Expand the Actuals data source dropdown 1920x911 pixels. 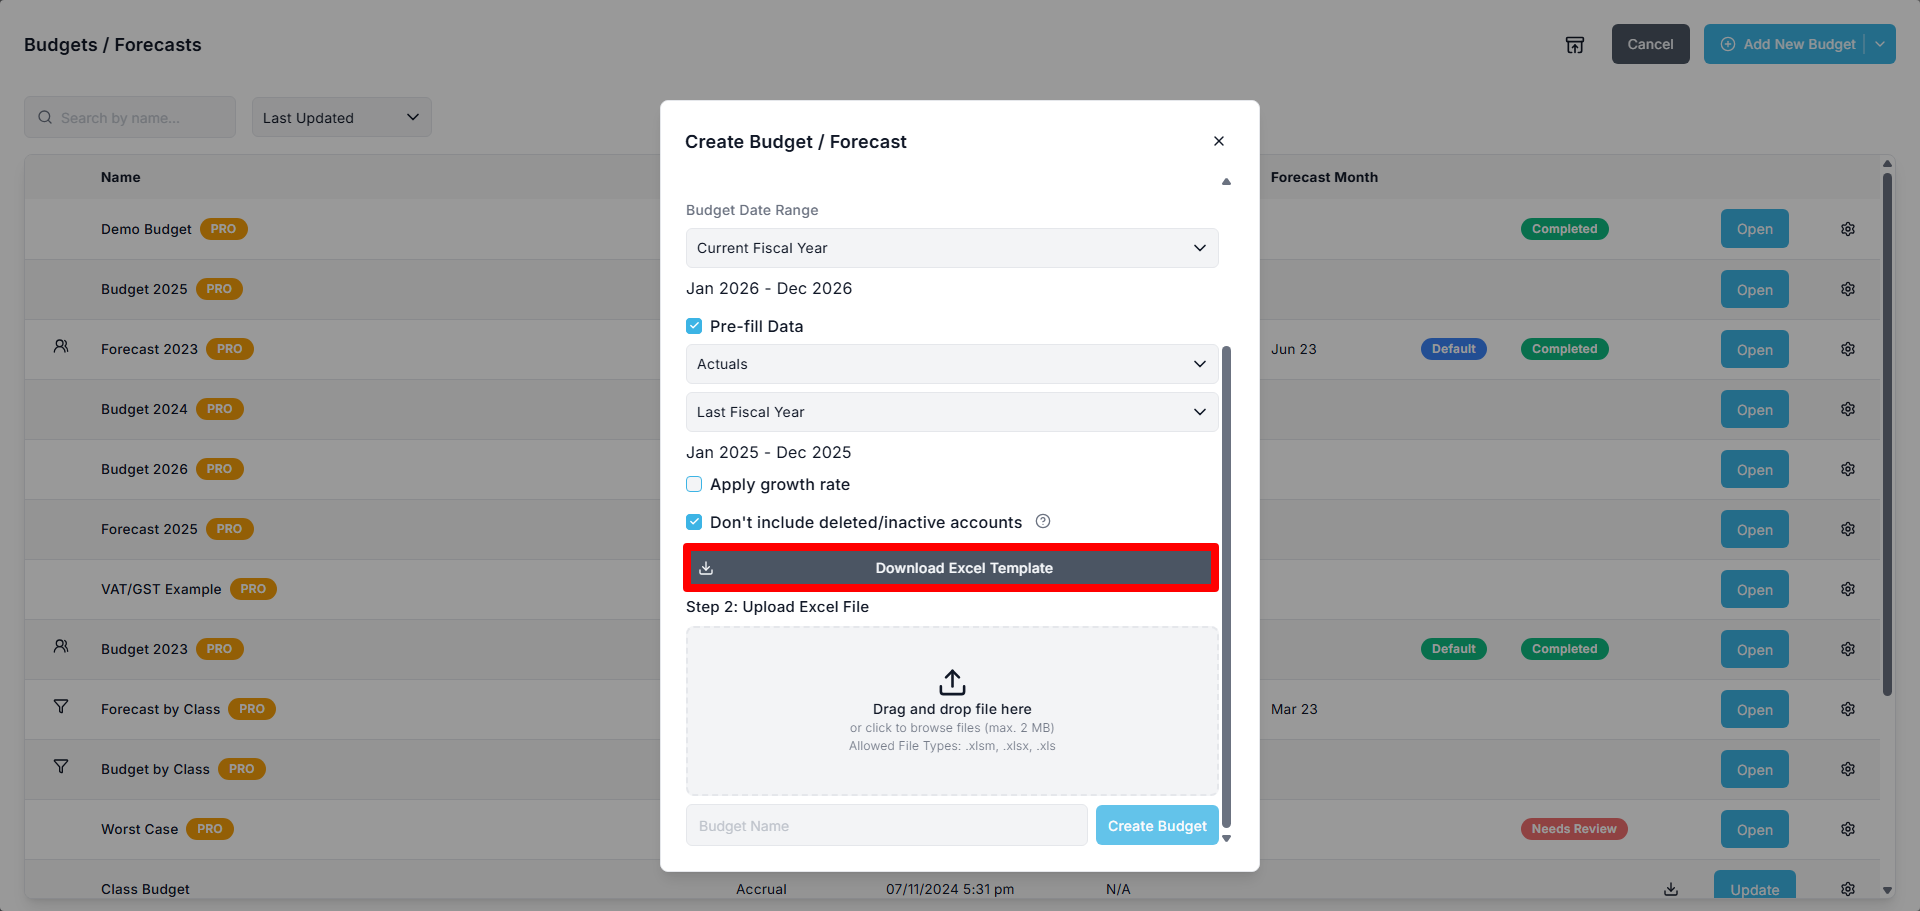point(951,364)
